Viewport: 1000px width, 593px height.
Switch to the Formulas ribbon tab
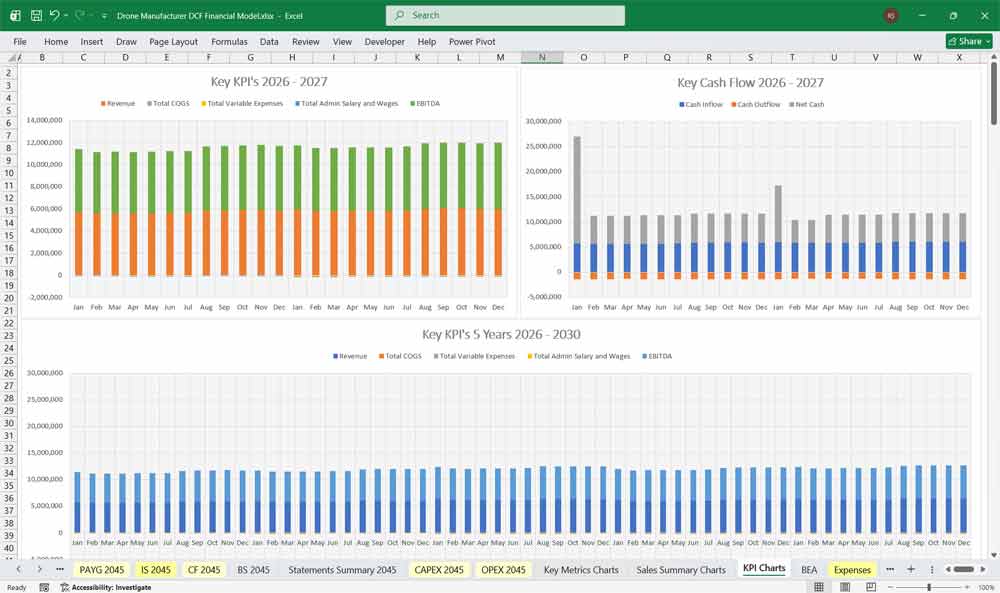click(229, 41)
